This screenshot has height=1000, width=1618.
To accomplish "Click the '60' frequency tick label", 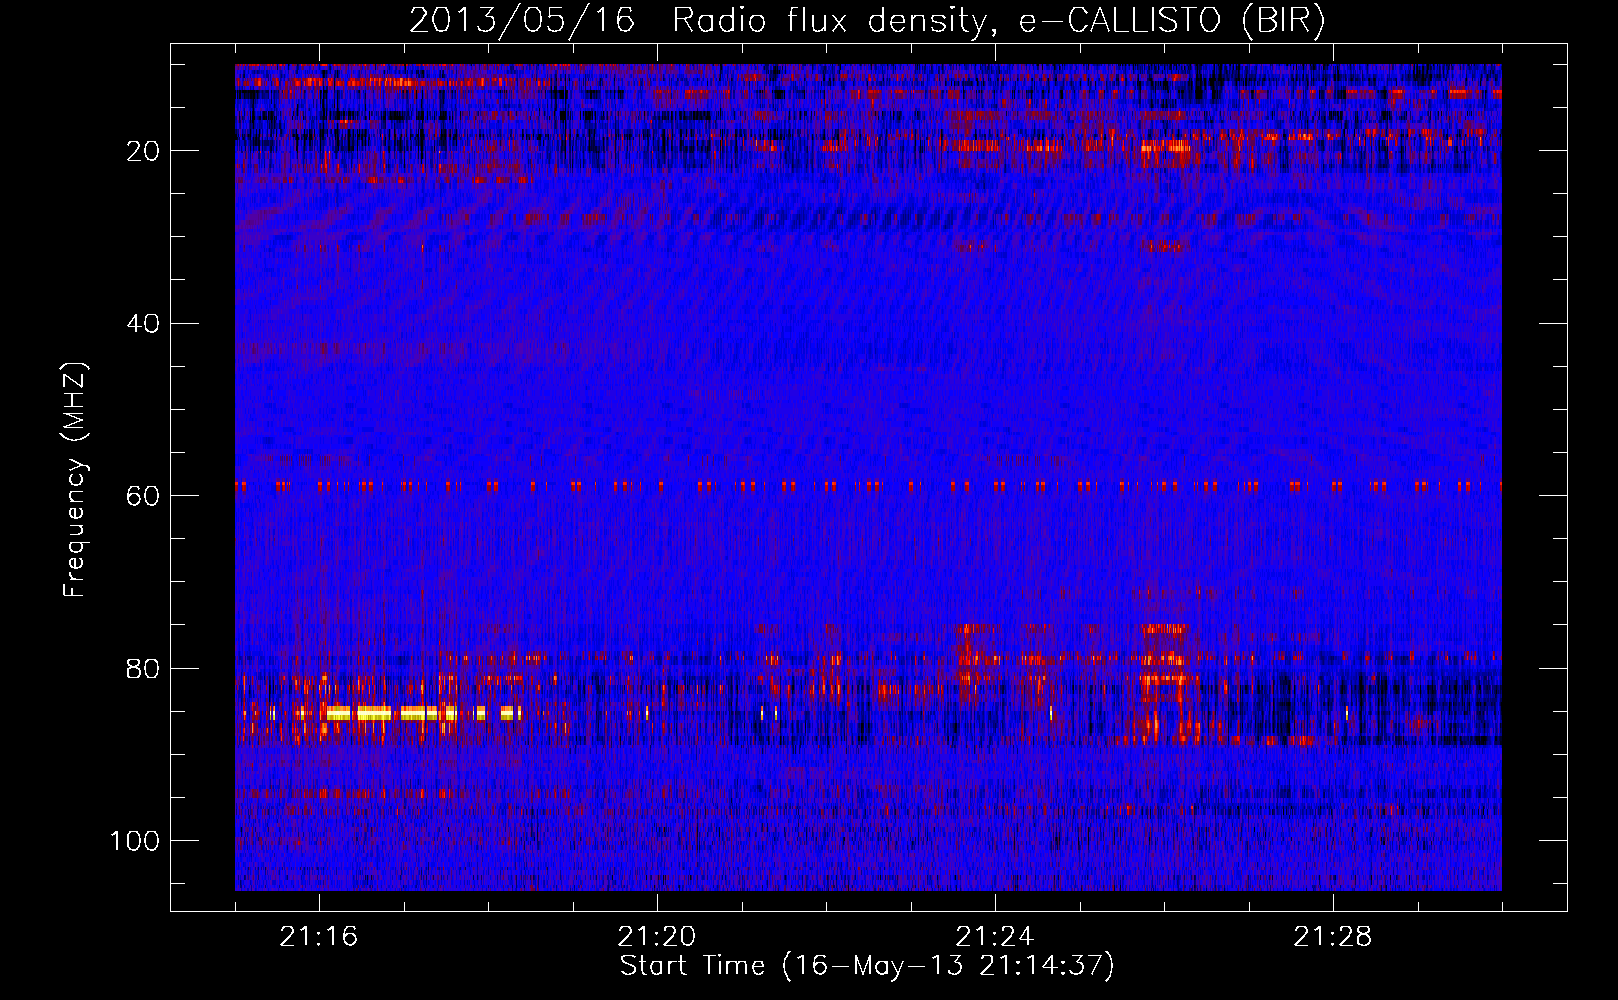I will (143, 496).
